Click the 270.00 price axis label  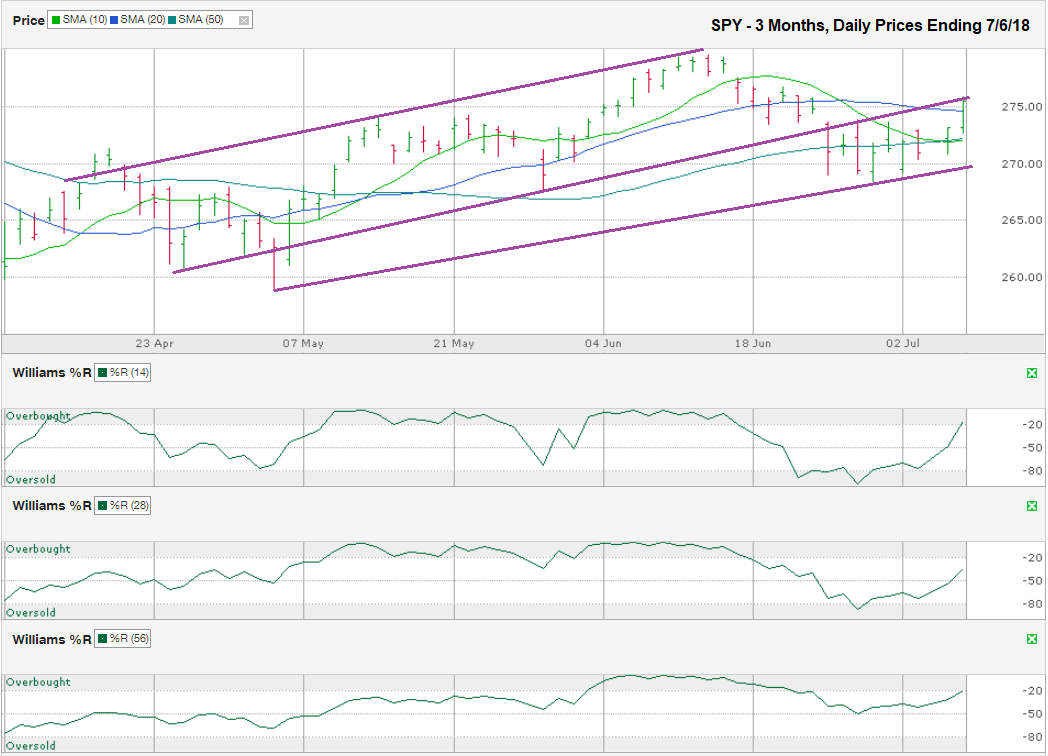click(1021, 164)
